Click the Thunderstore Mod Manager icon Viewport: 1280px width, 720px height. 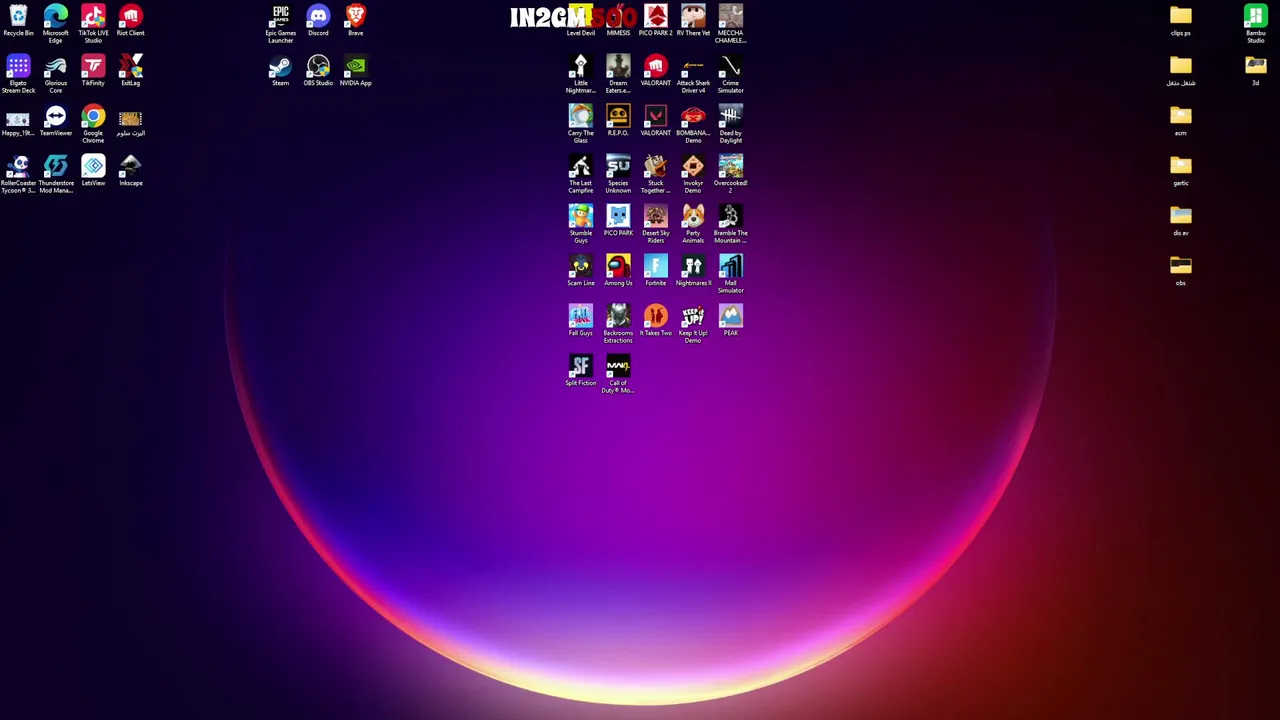[56, 166]
